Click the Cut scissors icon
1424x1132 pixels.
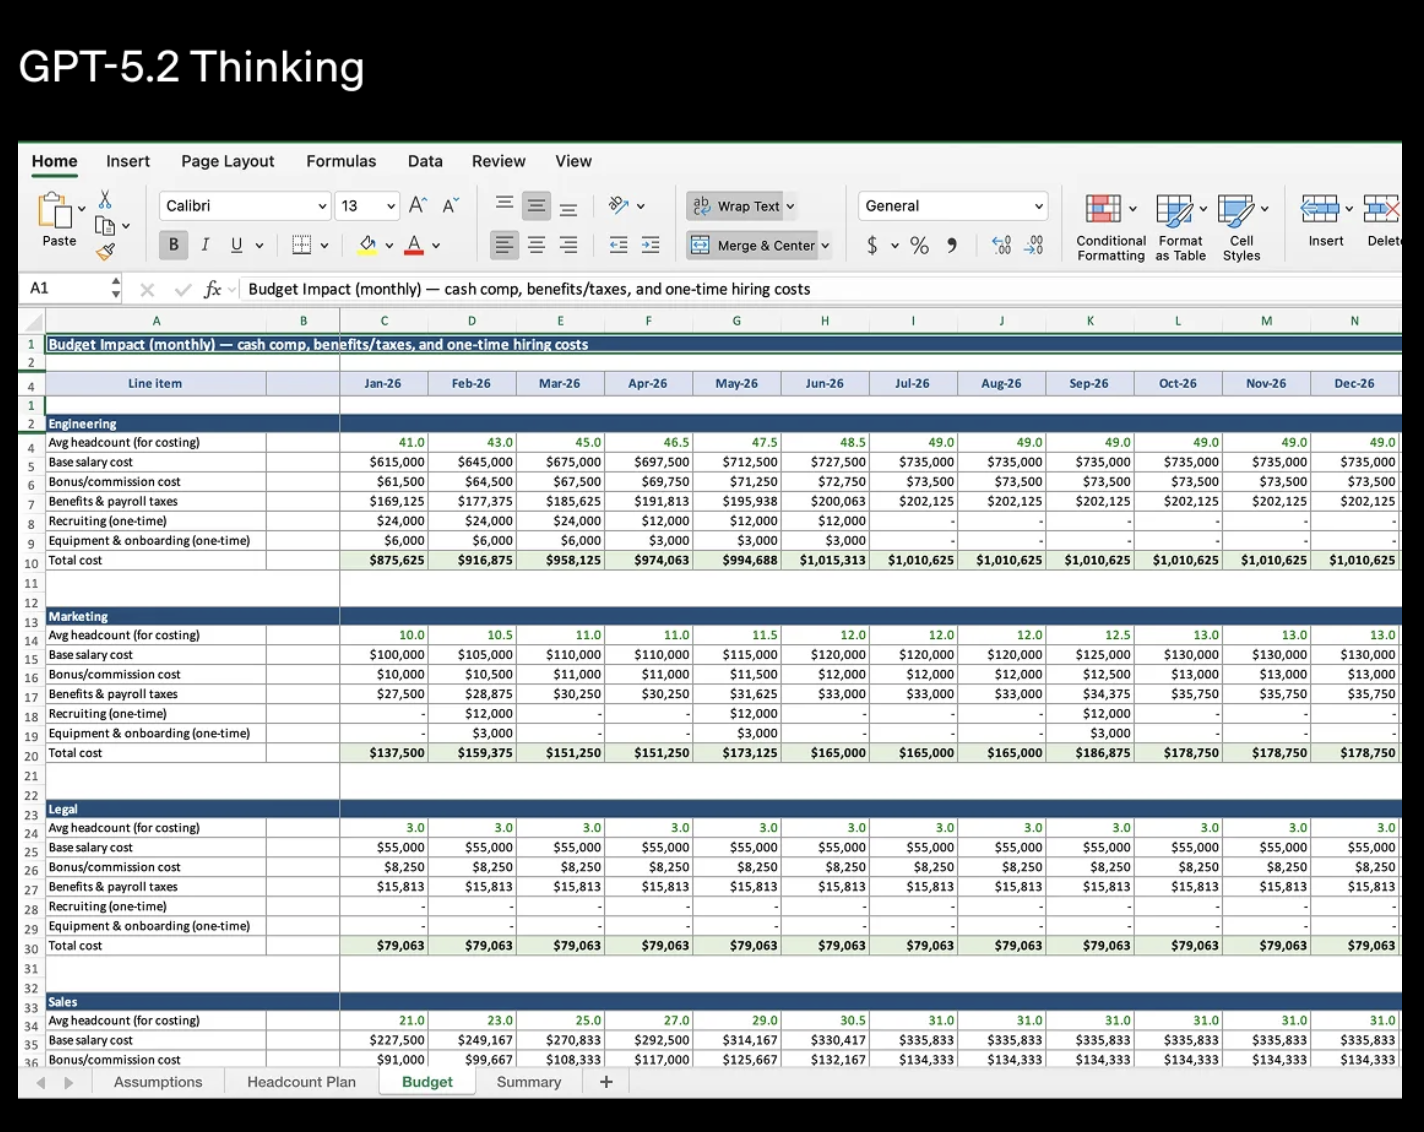pos(105,200)
